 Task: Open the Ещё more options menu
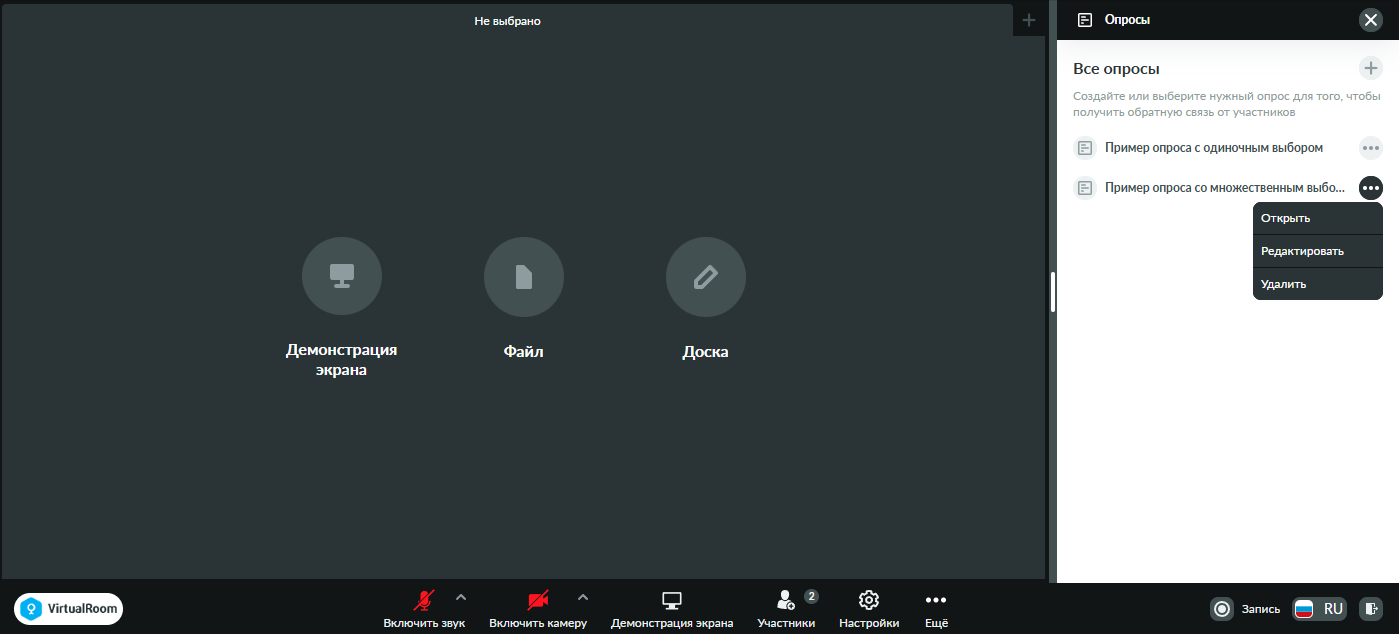click(x=936, y=608)
